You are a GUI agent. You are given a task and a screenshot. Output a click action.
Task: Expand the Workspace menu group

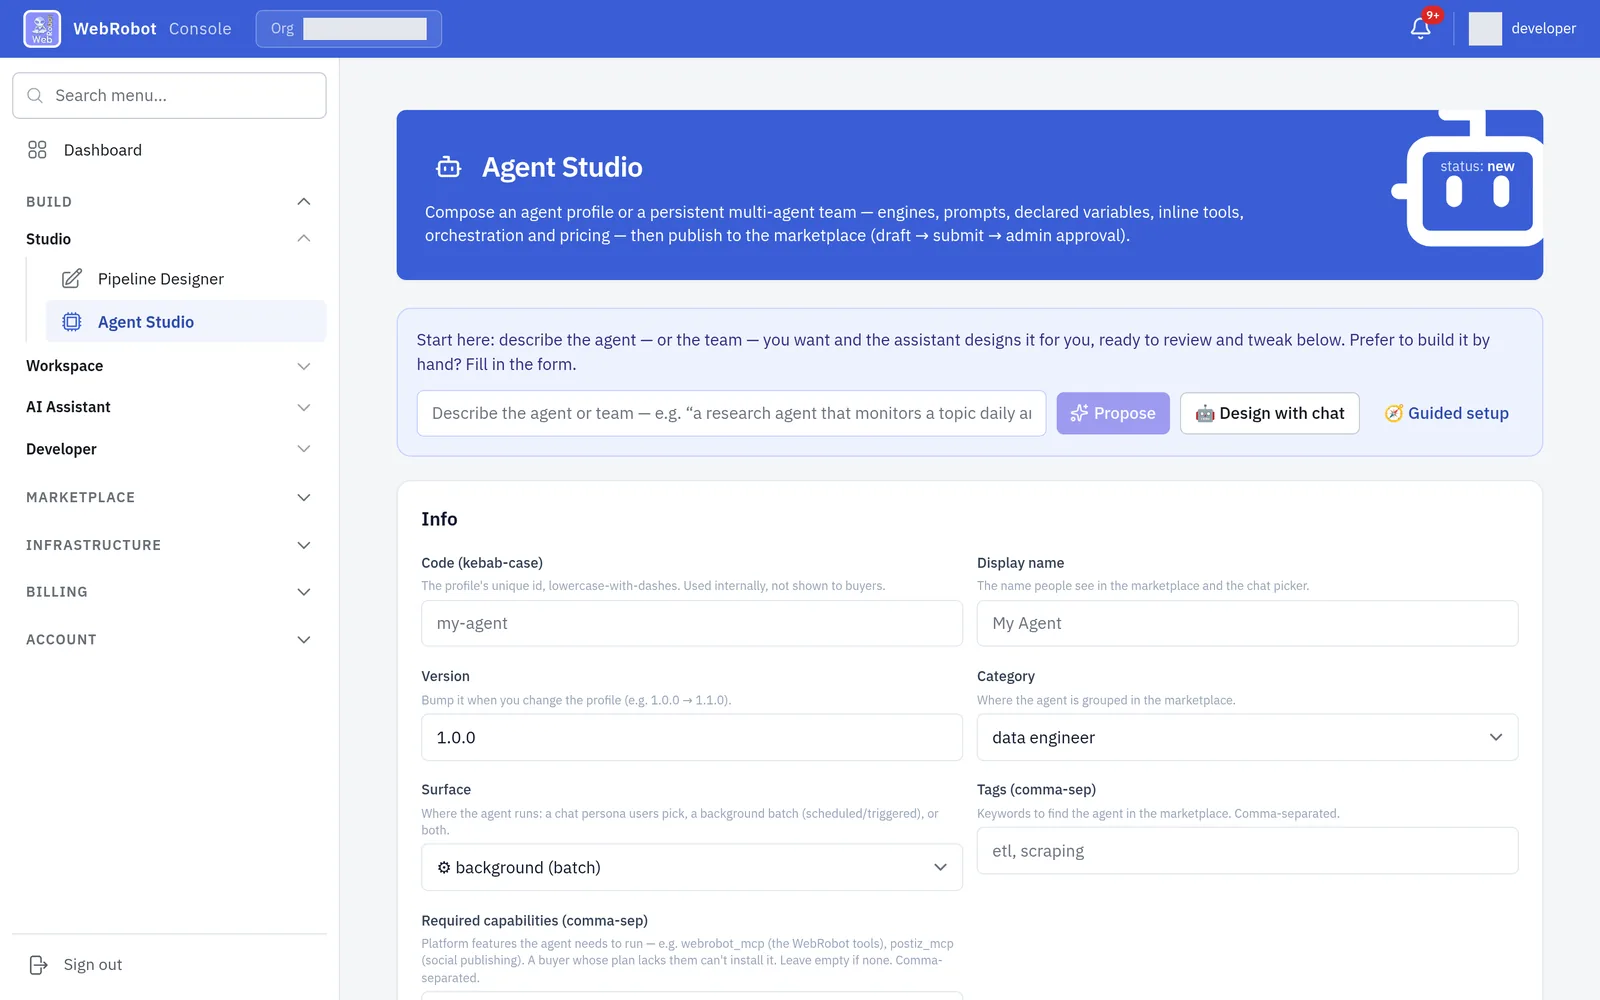[x=304, y=366]
